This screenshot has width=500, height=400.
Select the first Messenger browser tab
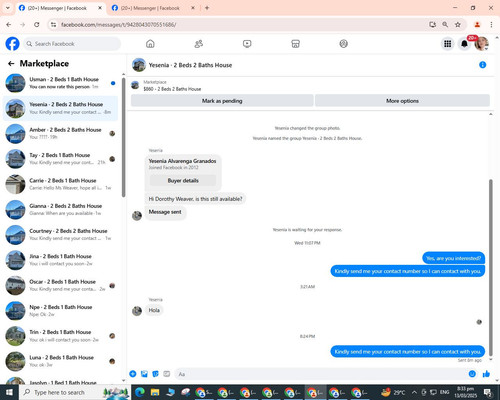[x=60, y=8]
